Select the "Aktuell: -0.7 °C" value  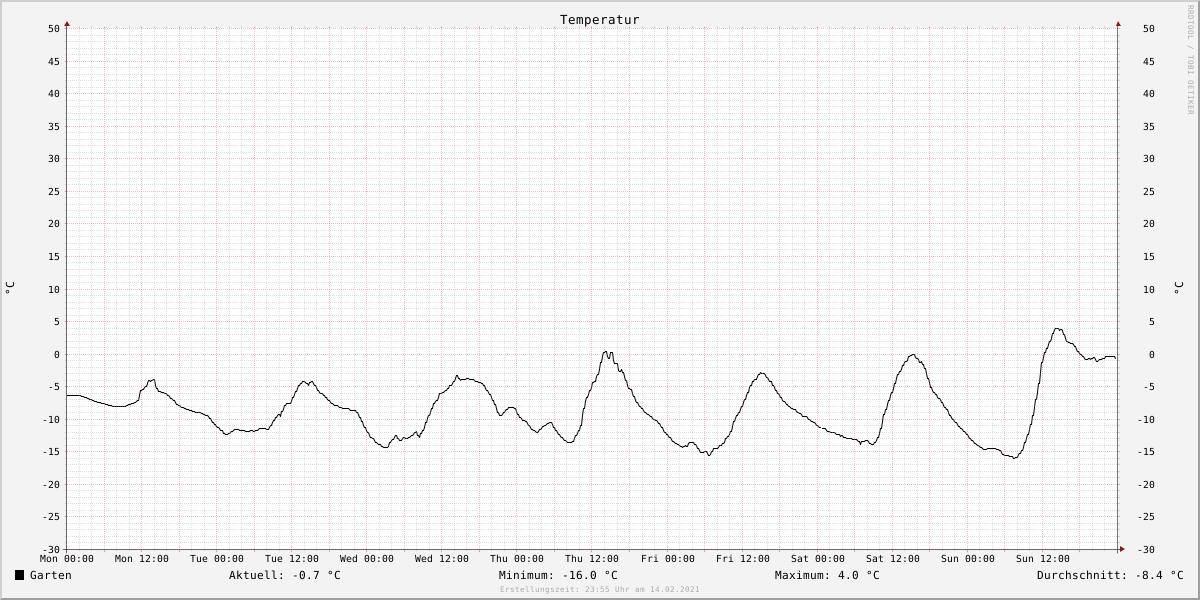(284, 575)
